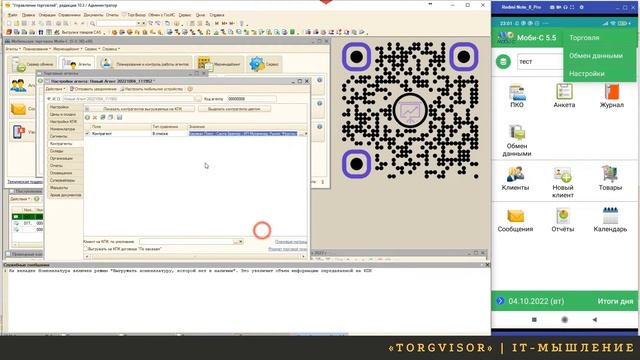Click the two-people agents icon in the Mobi-C left panel
This screenshot has height=360, width=640.
click(x=18, y=86)
